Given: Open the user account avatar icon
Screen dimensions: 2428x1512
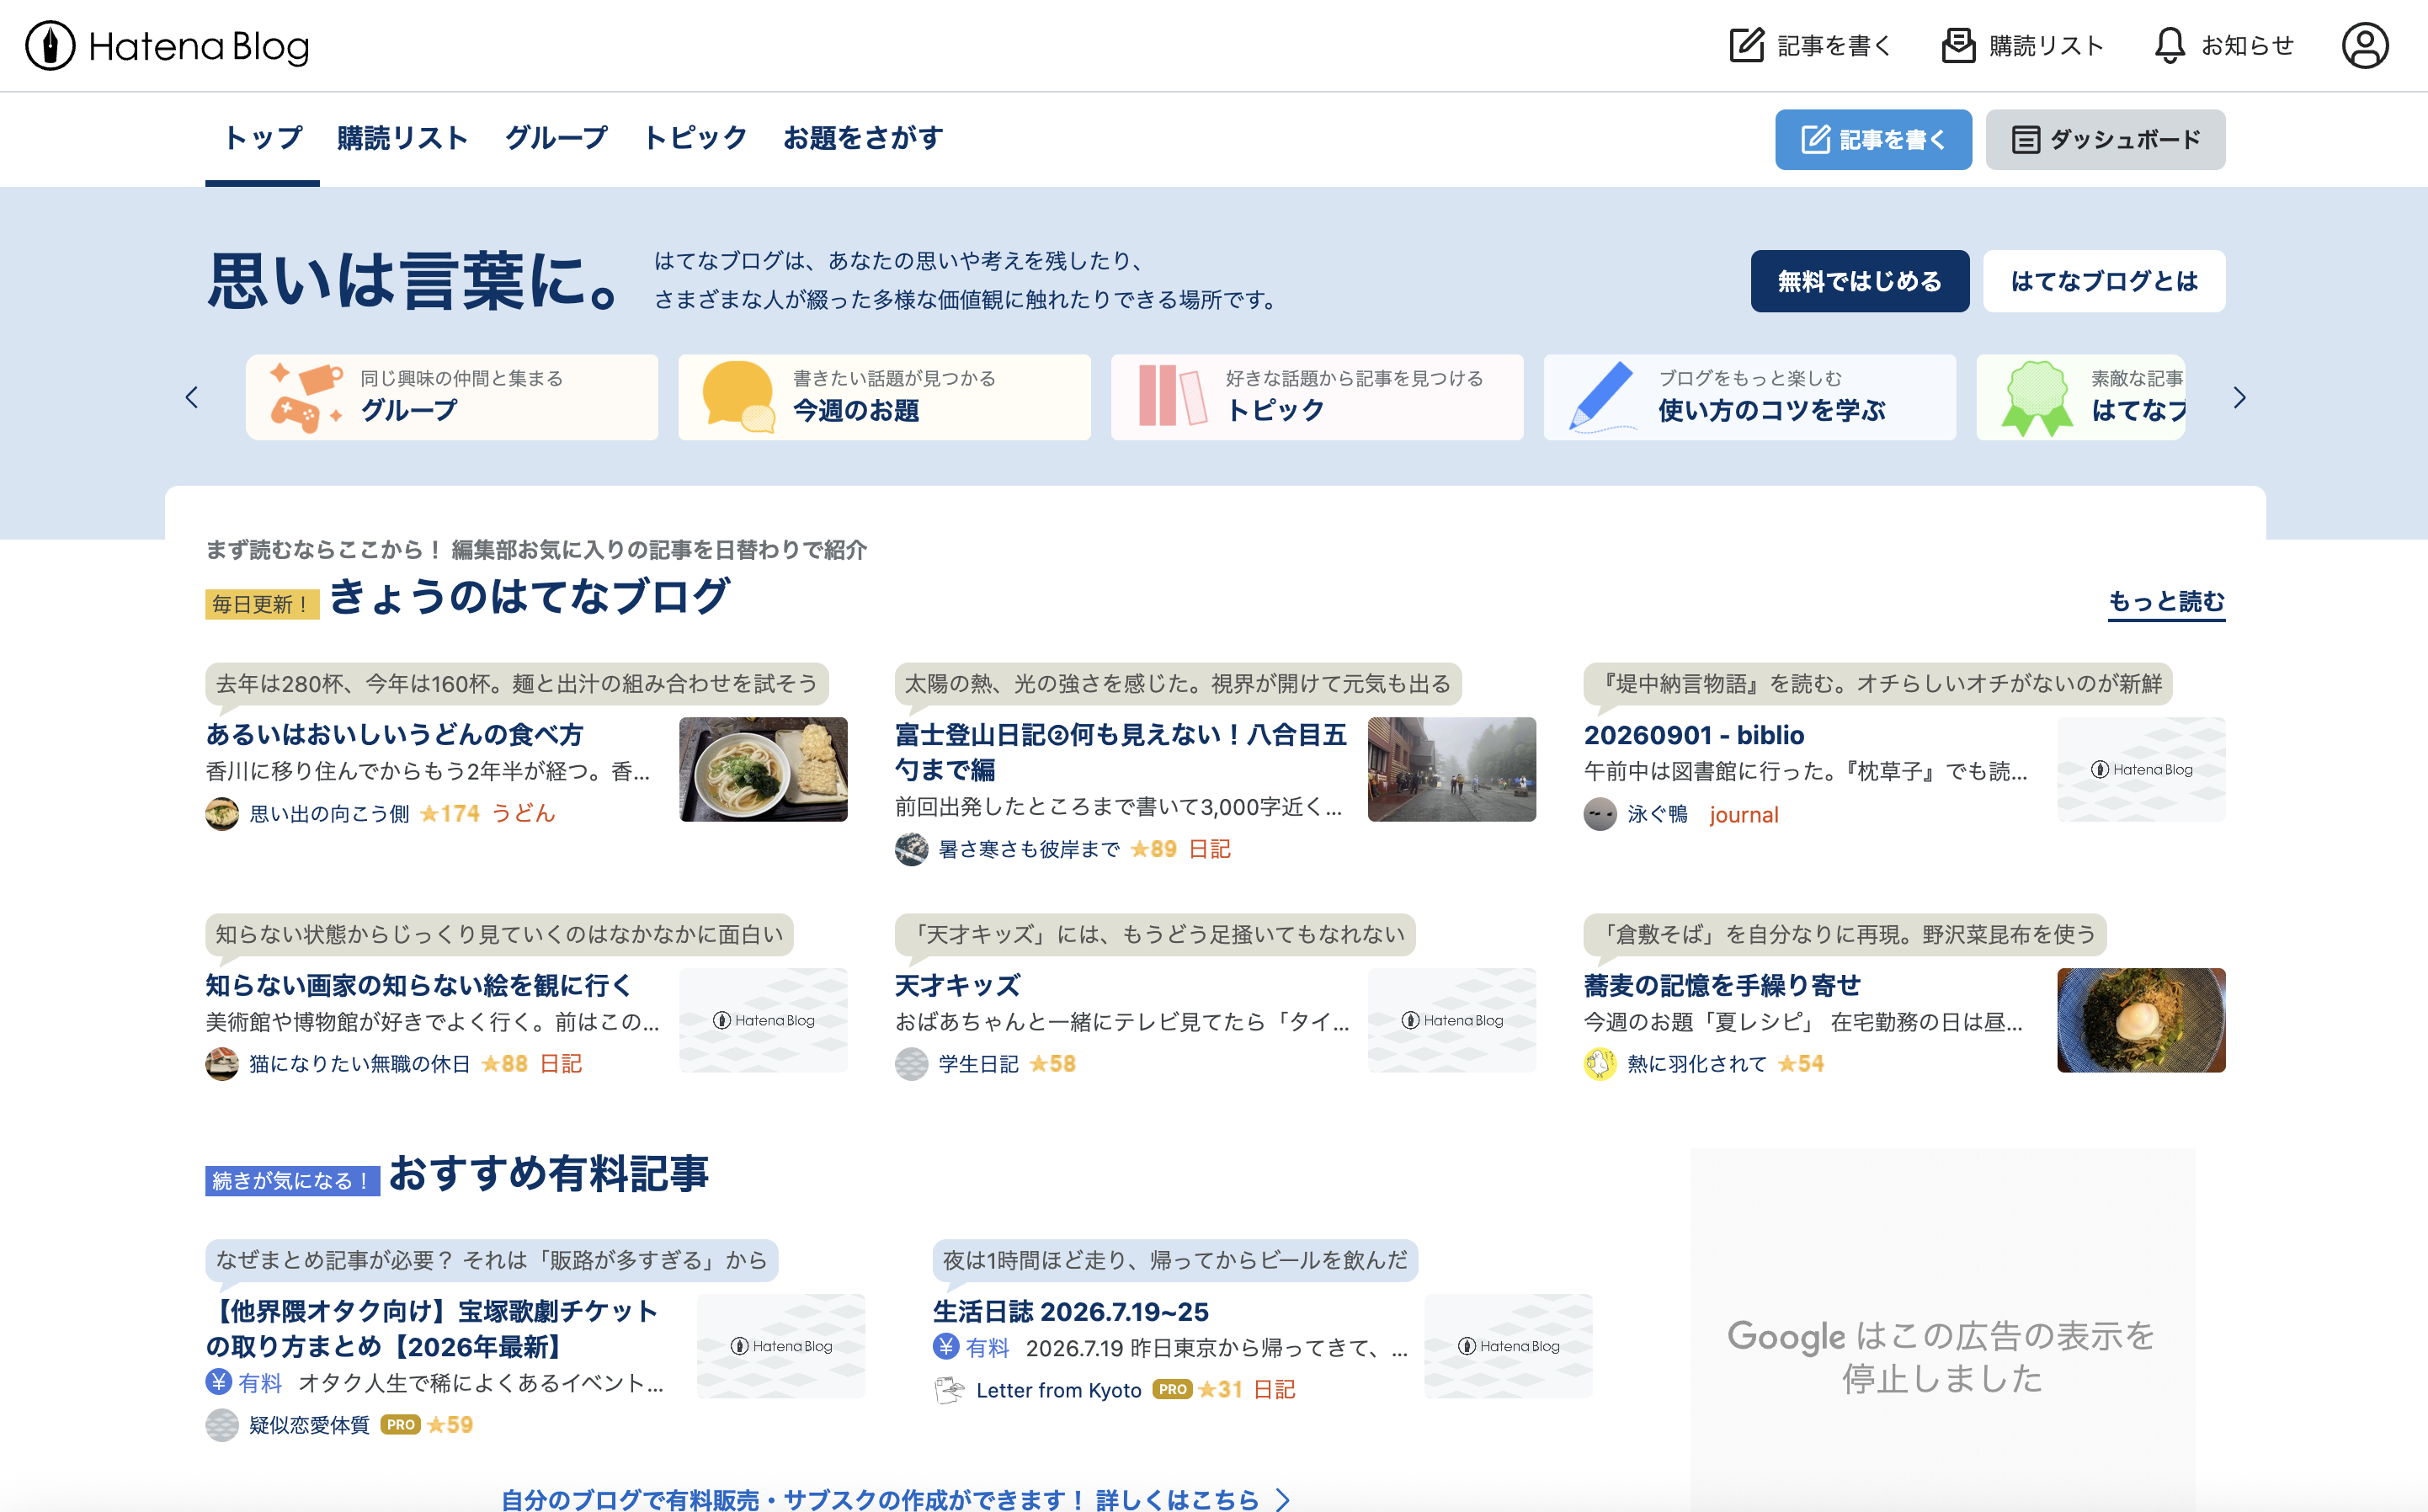Looking at the screenshot, I should tap(2365, 46).
